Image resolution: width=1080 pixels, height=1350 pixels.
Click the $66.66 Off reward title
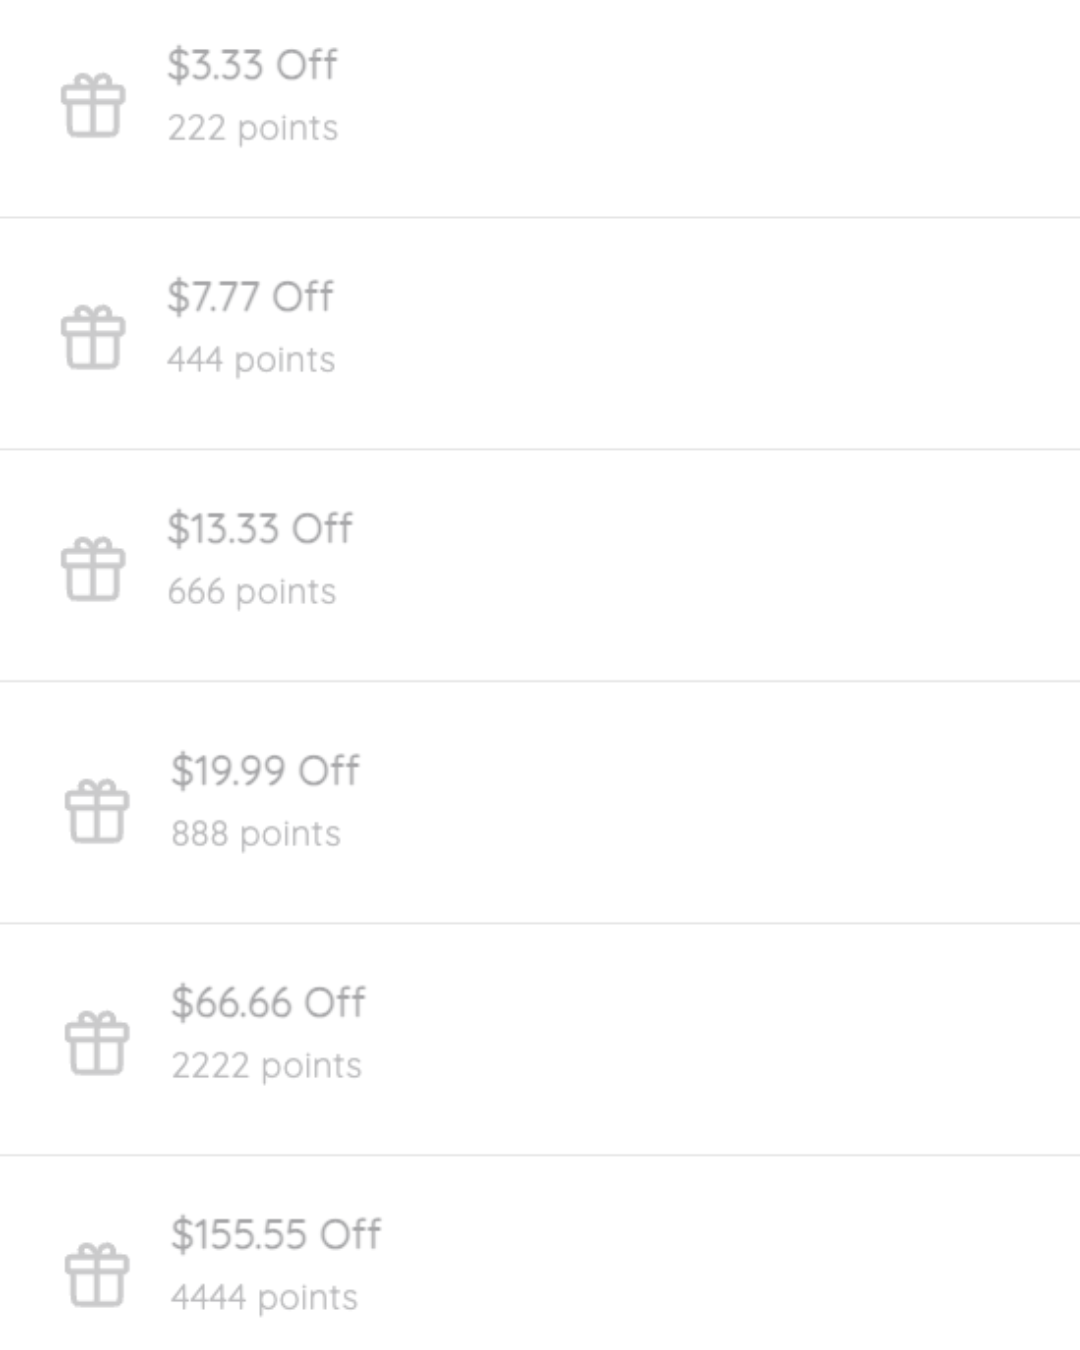pos(268,1003)
